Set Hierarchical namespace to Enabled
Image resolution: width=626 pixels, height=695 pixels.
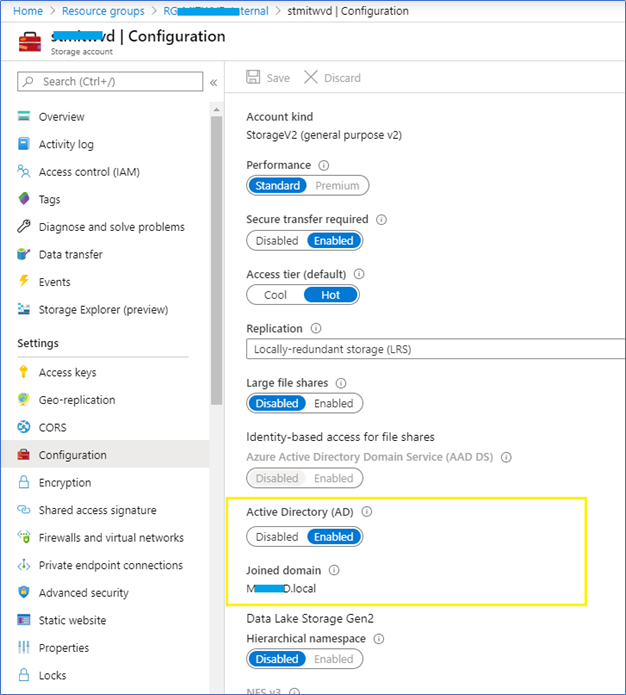[334, 659]
